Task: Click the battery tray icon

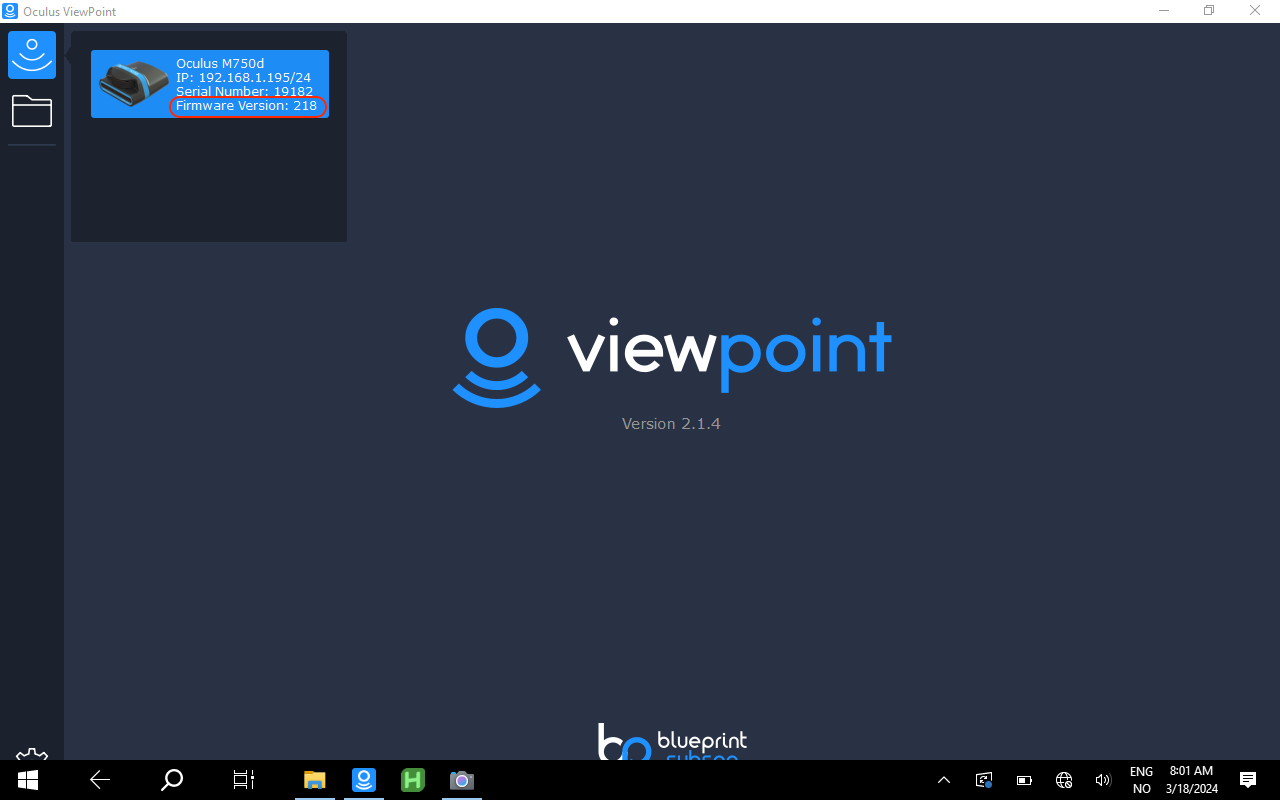Action: pos(1024,780)
